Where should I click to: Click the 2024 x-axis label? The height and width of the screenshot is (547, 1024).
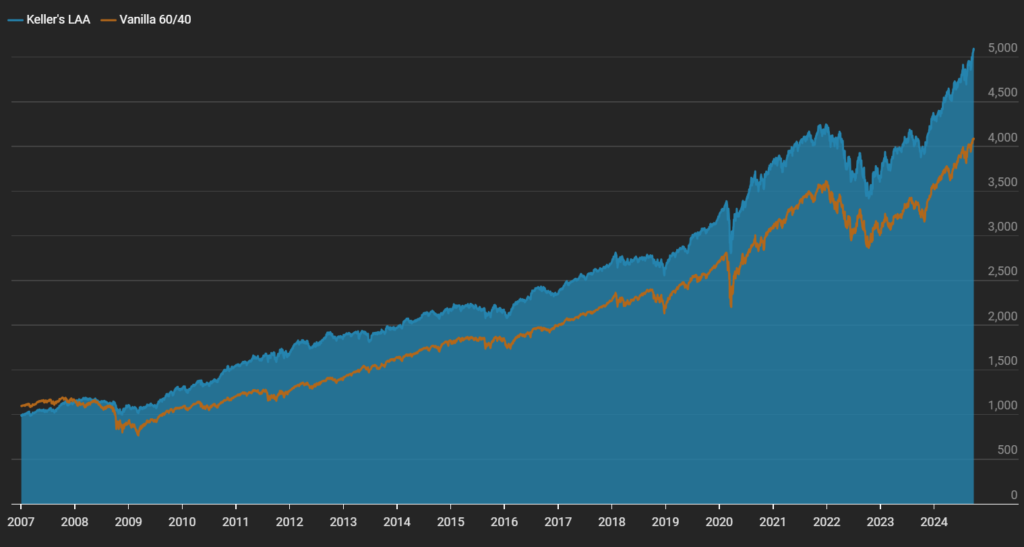coord(934,522)
